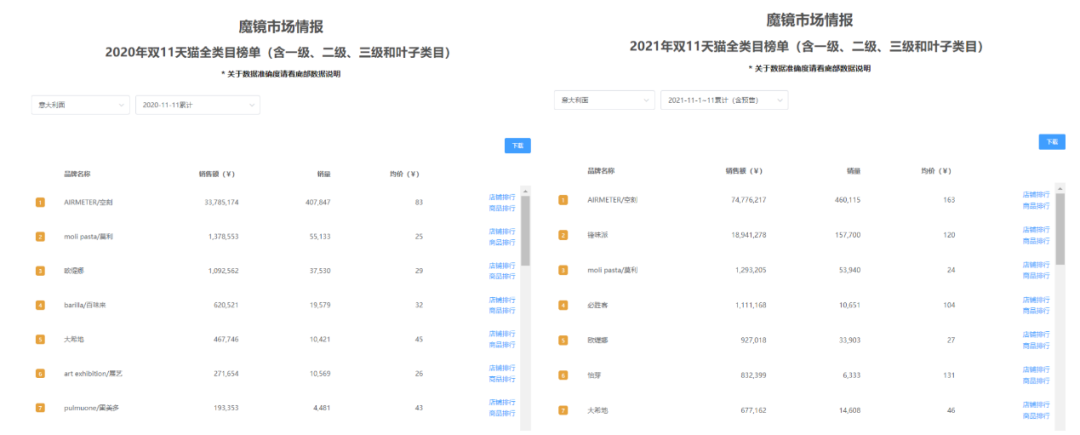Open 商品排行 for the 467,746 sales row
The height and width of the screenshot is (435, 1080).
click(501, 345)
